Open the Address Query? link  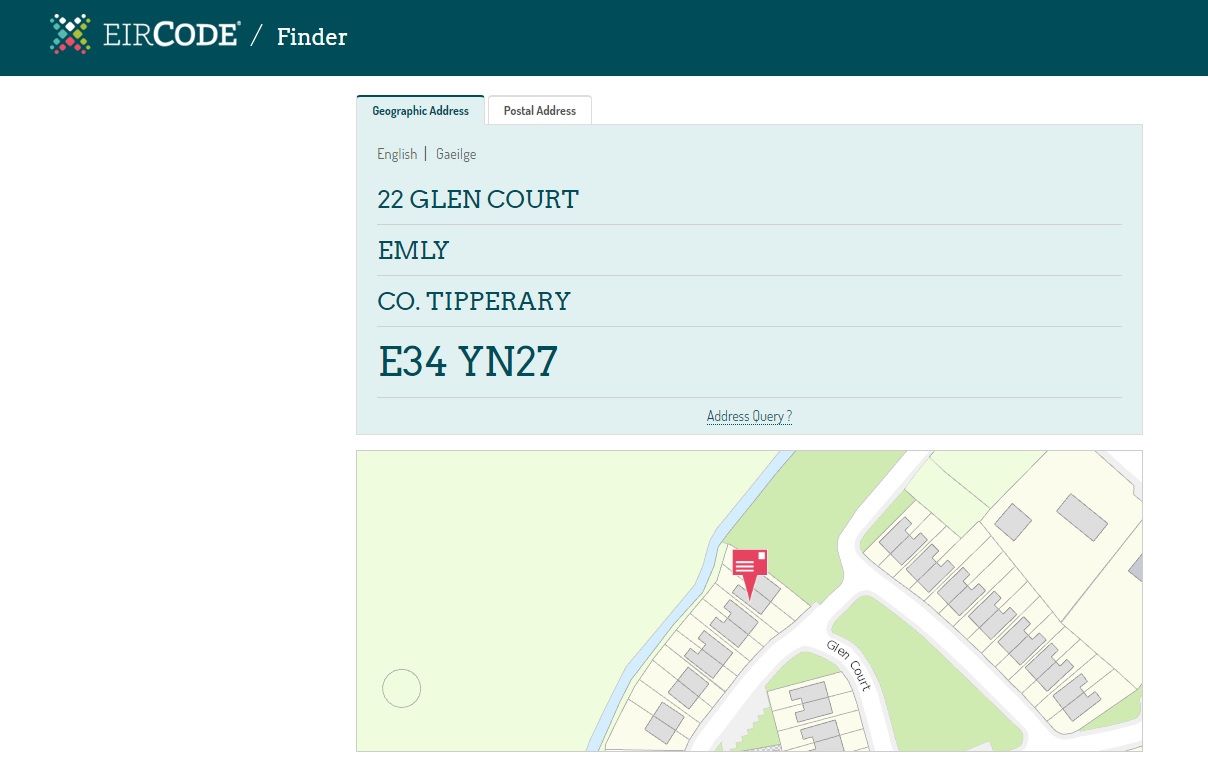(749, 416)
